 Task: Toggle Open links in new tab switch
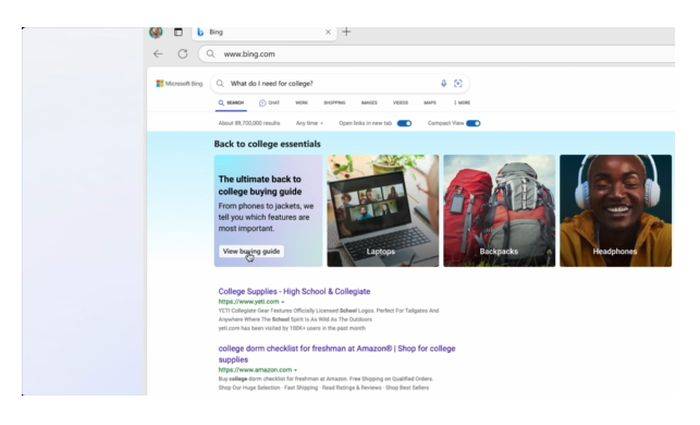[404, 123]
